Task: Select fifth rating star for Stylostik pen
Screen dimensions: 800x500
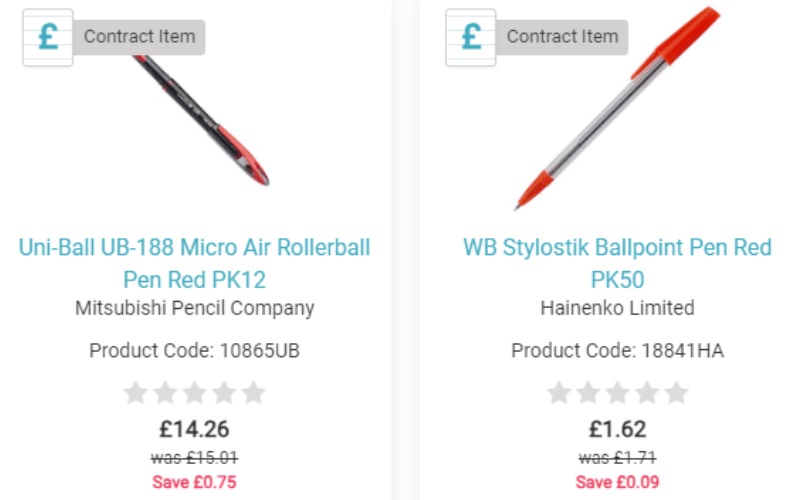Action: click(x=677, y=393)
